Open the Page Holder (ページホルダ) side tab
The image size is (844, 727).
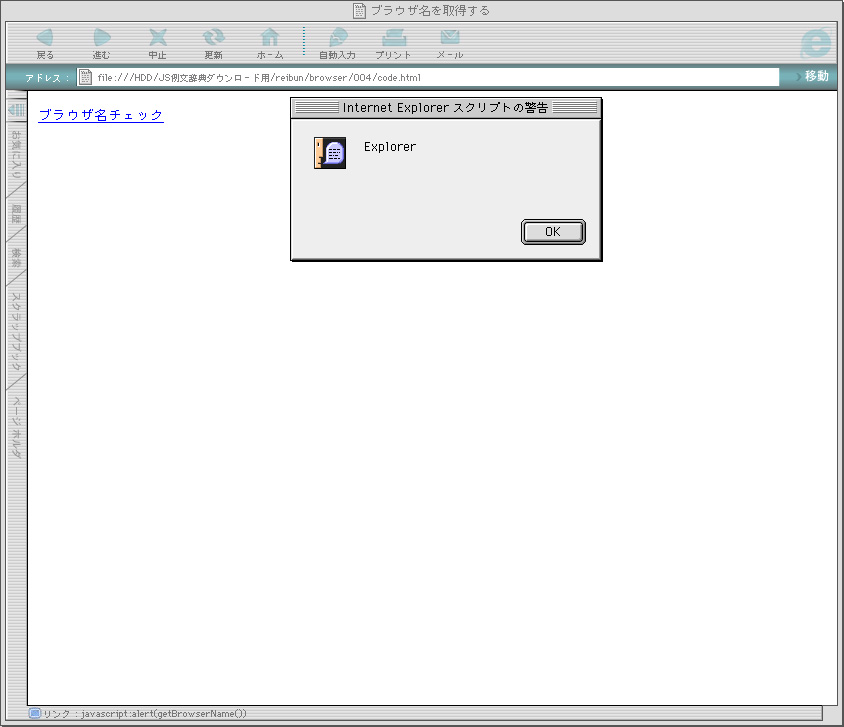[x=17, y=427]
